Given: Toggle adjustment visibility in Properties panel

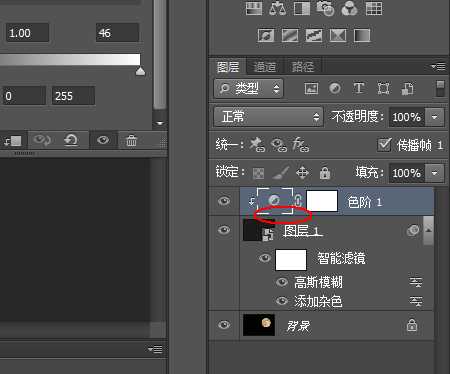Looking at the screenshot, I should pos(103,140).
